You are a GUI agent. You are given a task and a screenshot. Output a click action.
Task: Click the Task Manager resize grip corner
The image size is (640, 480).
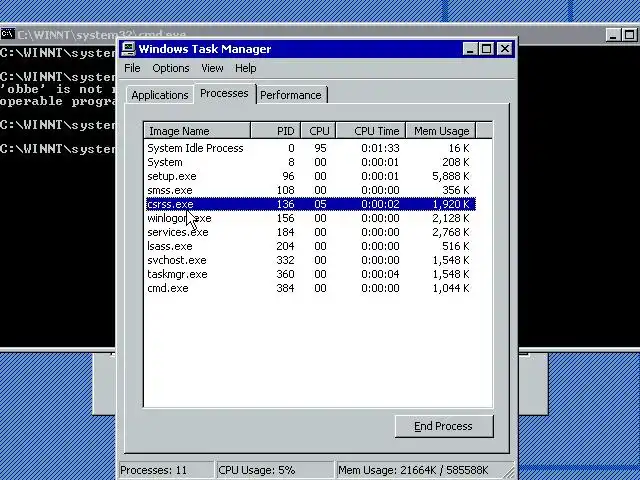(x=510, y=473)
